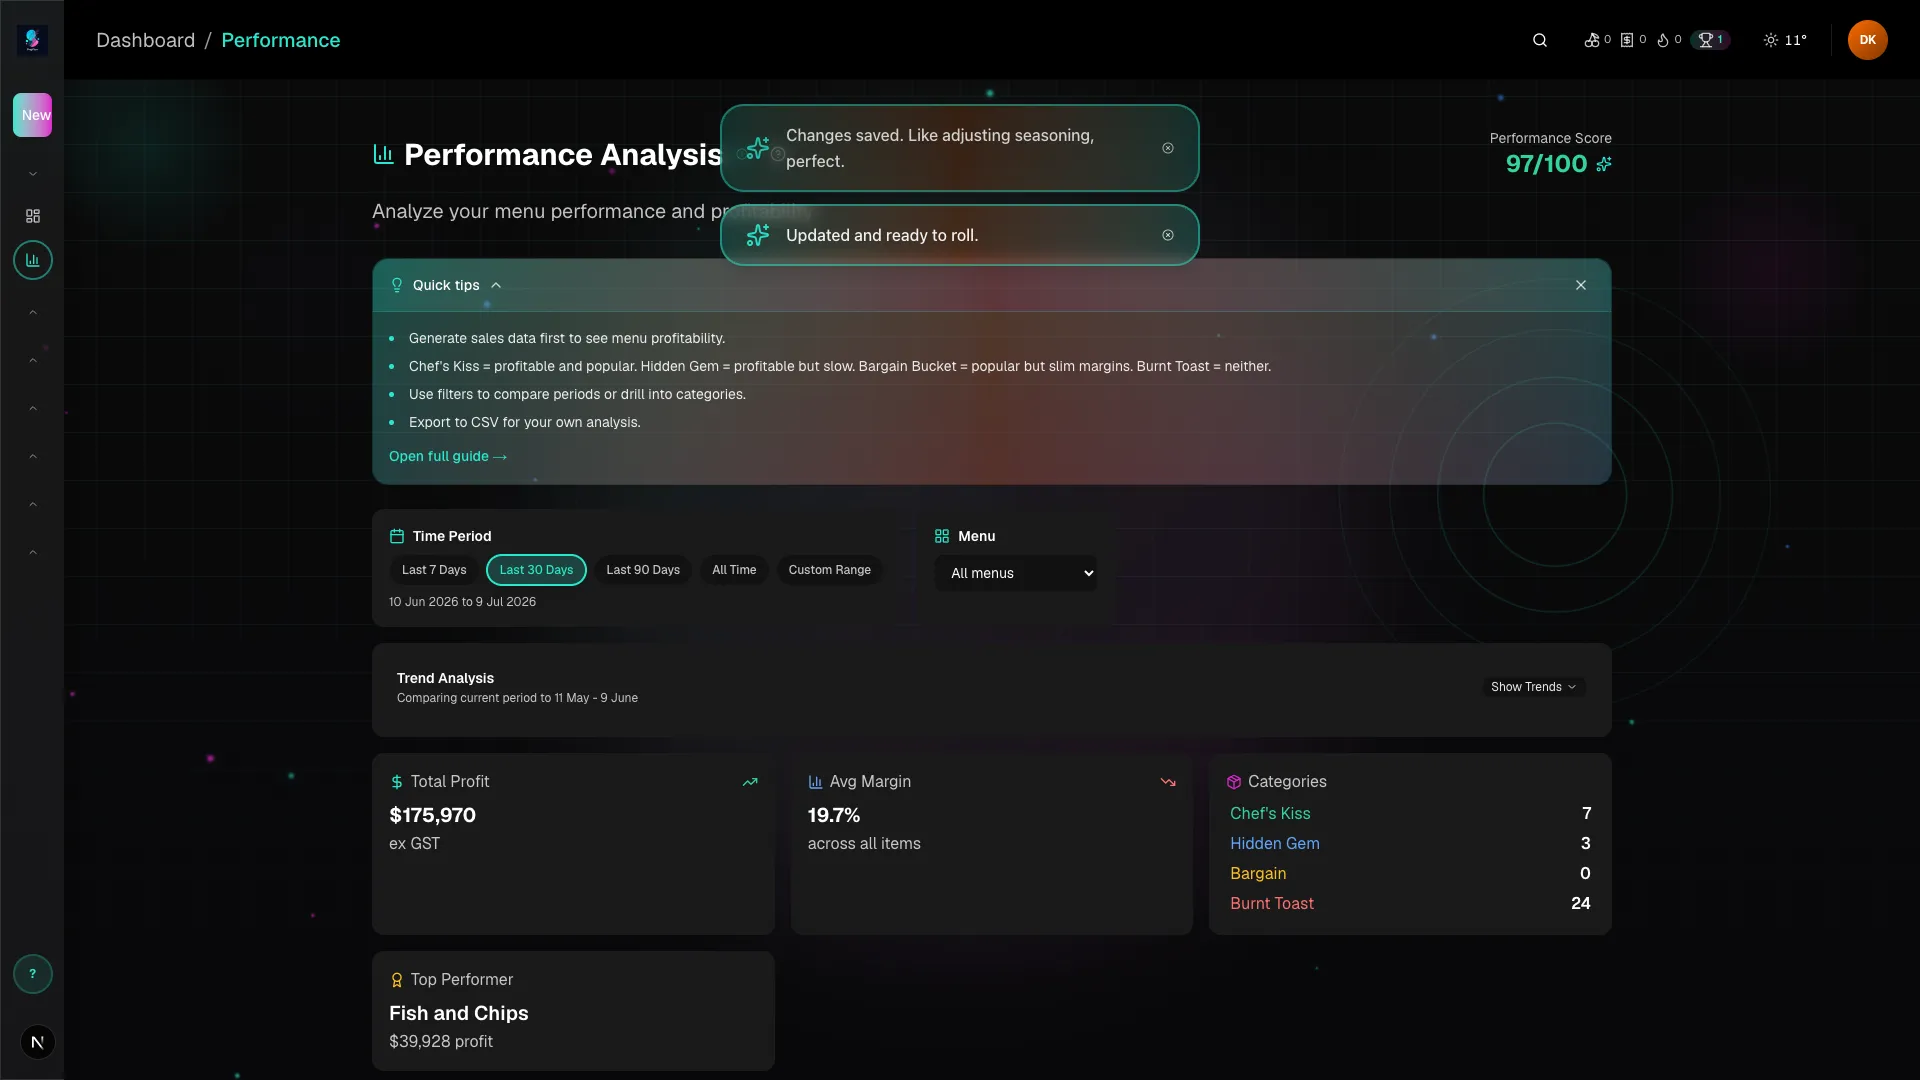Select the Last 7 Days period
The height and width of the screenshot is (1080, 1920).
[434, 570]
